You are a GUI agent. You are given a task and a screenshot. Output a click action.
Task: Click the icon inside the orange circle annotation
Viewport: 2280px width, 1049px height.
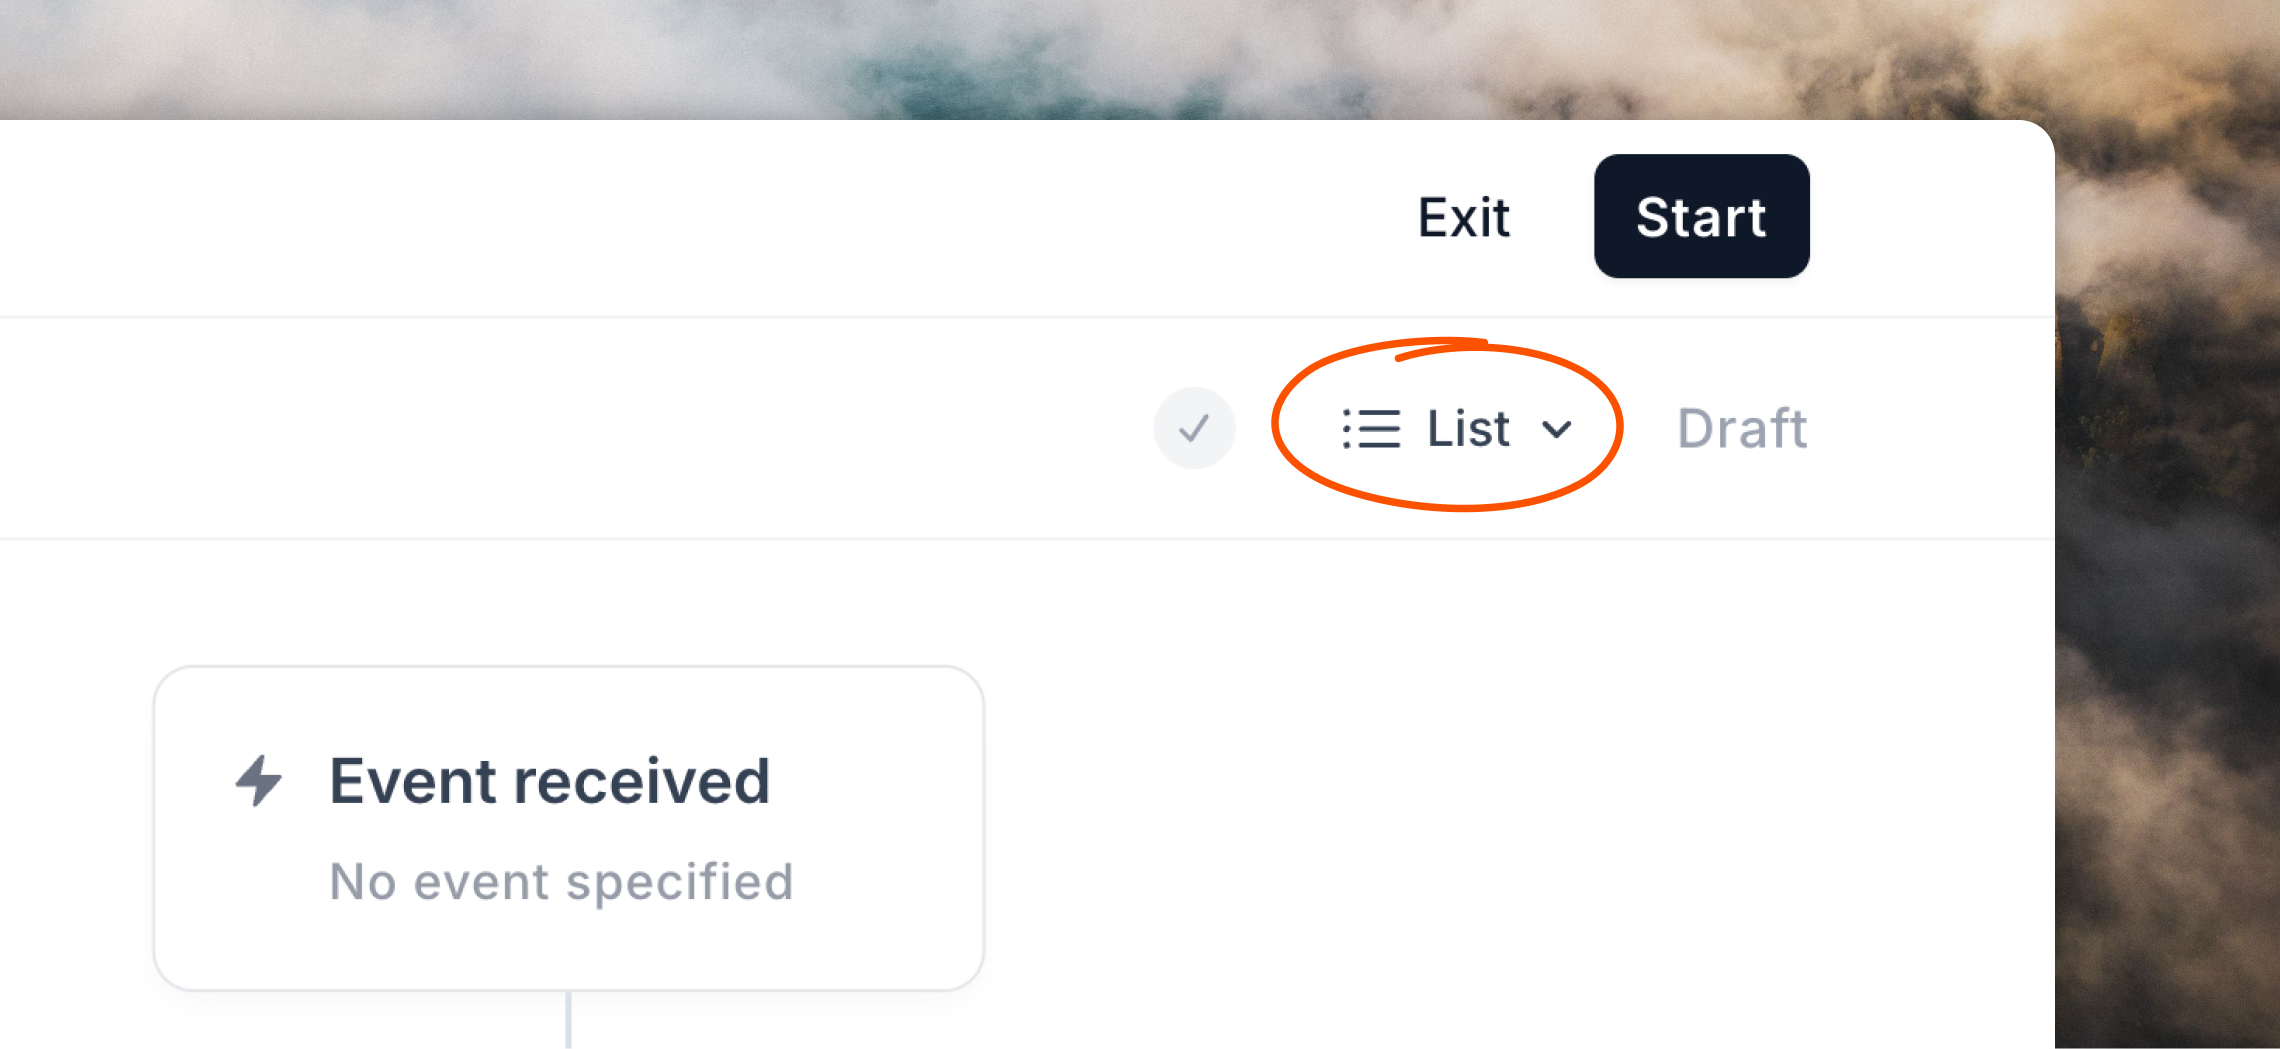point(1372,428)
